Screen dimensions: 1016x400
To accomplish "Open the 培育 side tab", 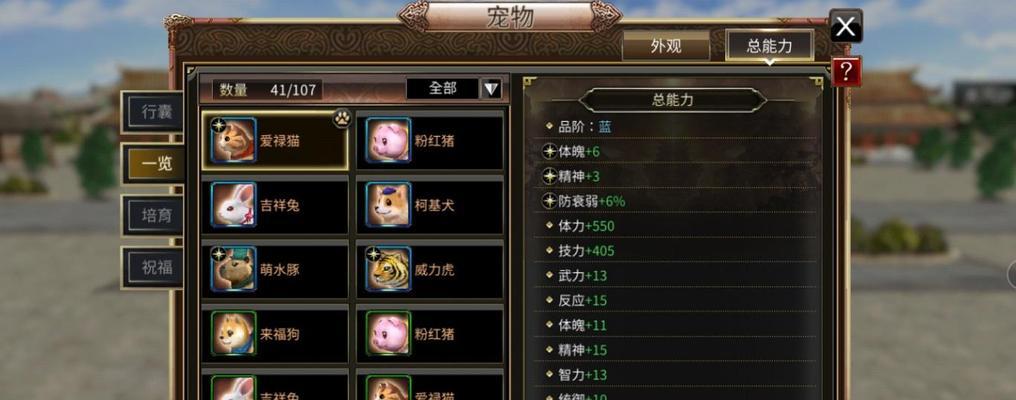I will coord(152,215).
